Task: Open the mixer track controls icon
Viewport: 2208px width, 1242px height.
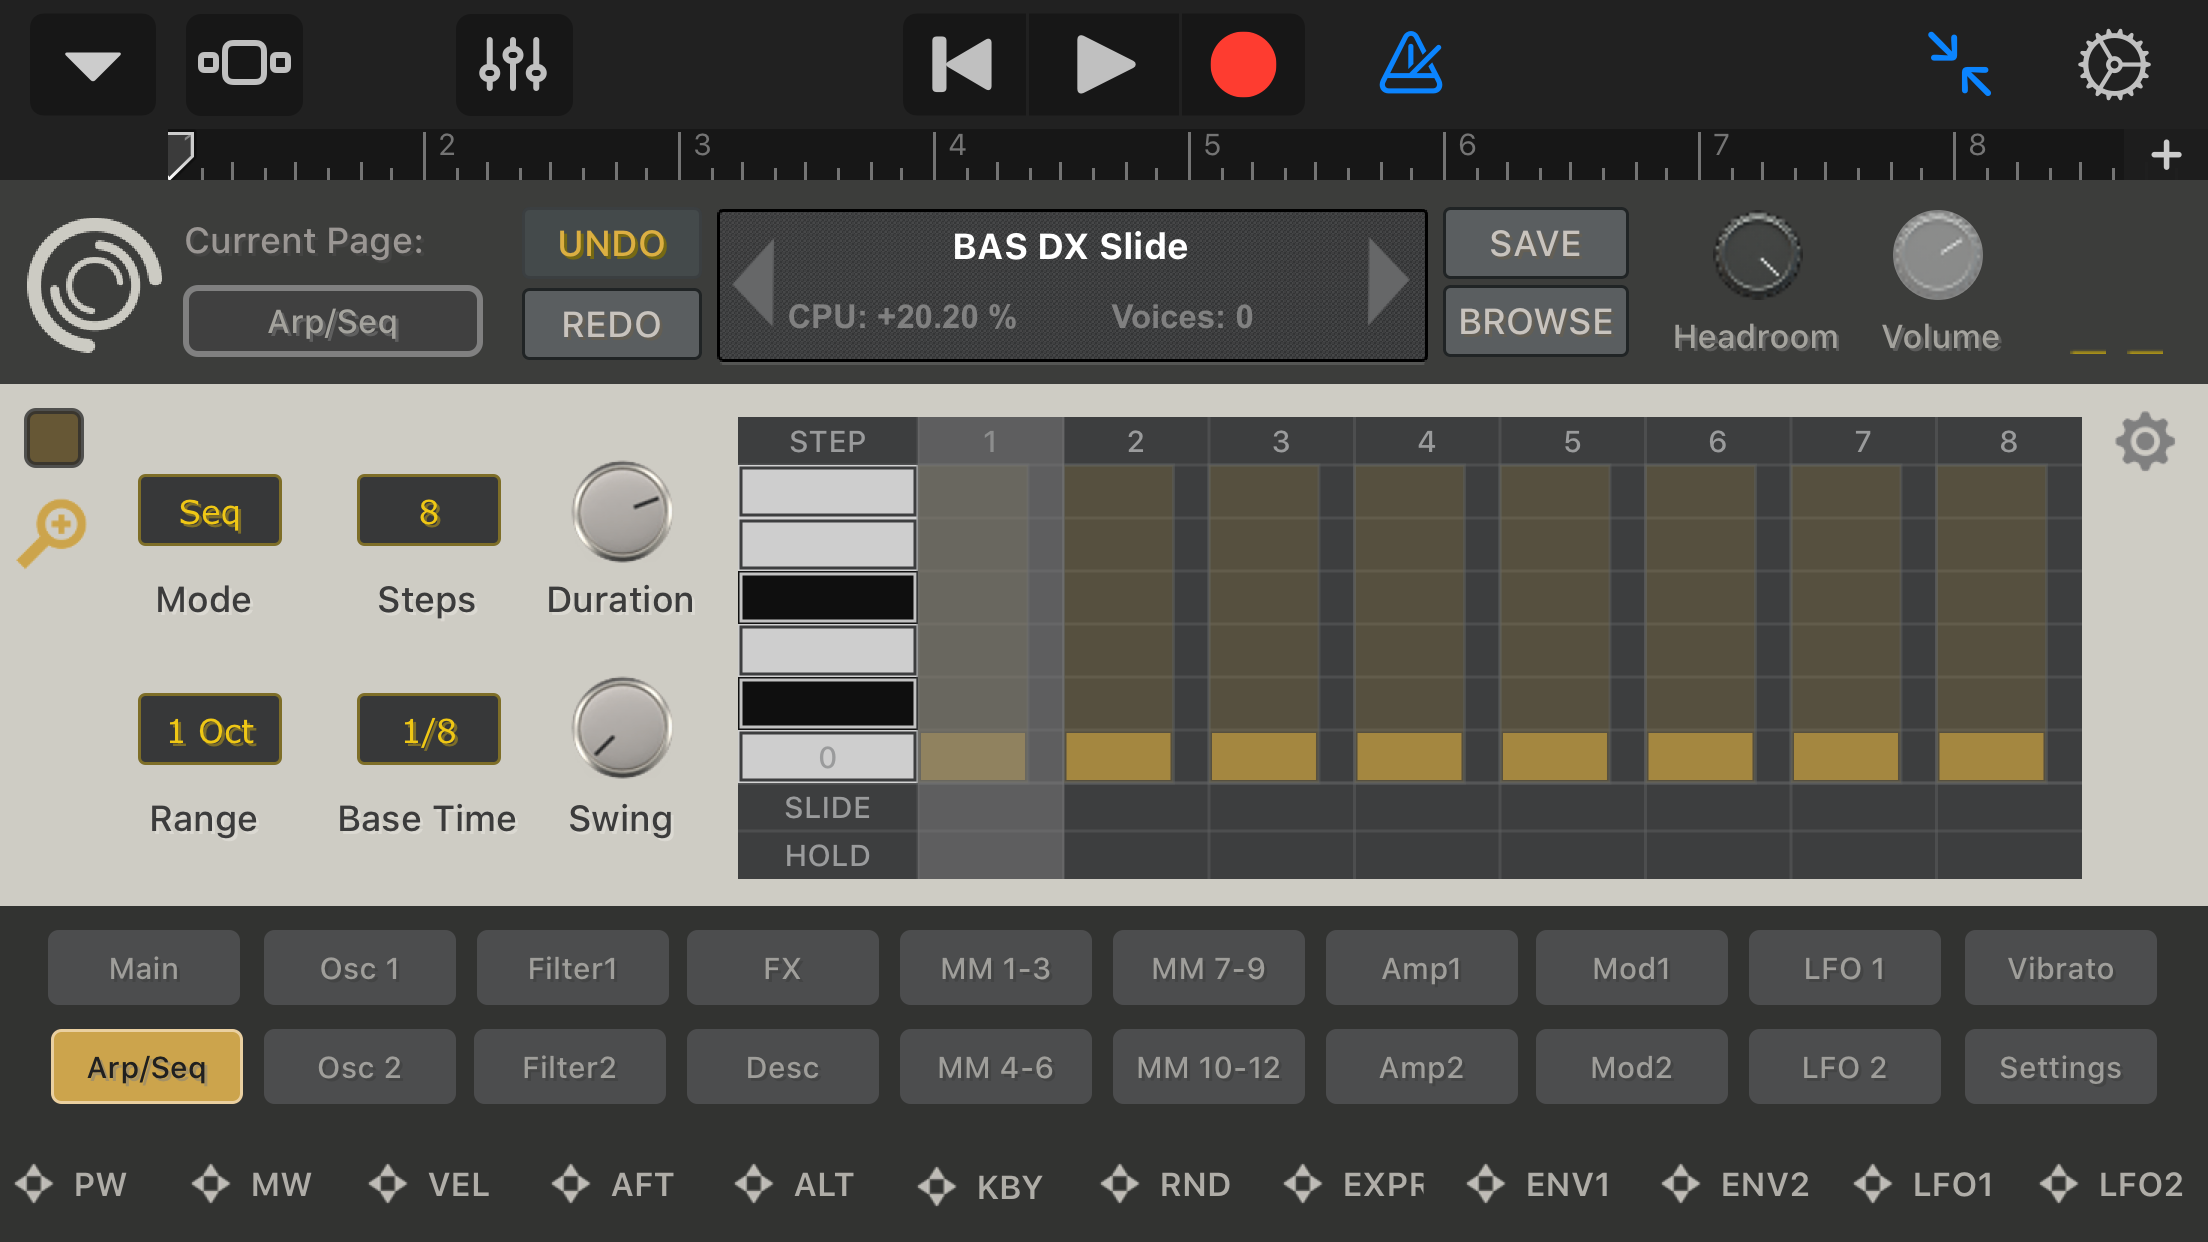Action: coord(513,65)
